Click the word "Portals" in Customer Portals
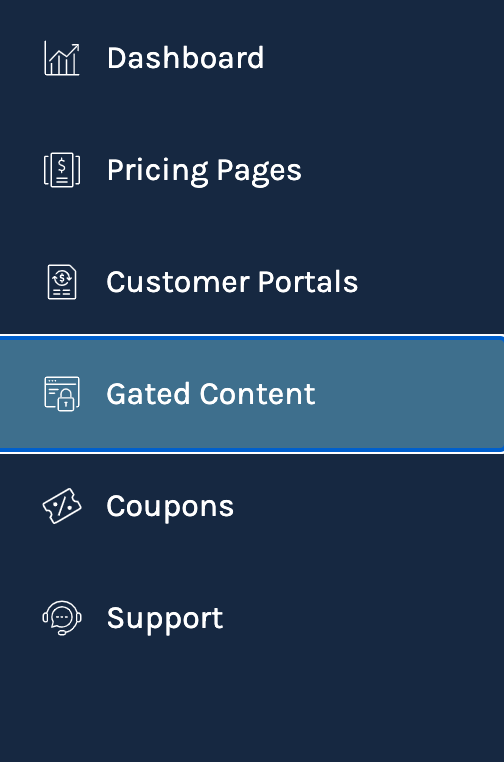The height and width of the screenshot is (762, 504). [308, 282]
